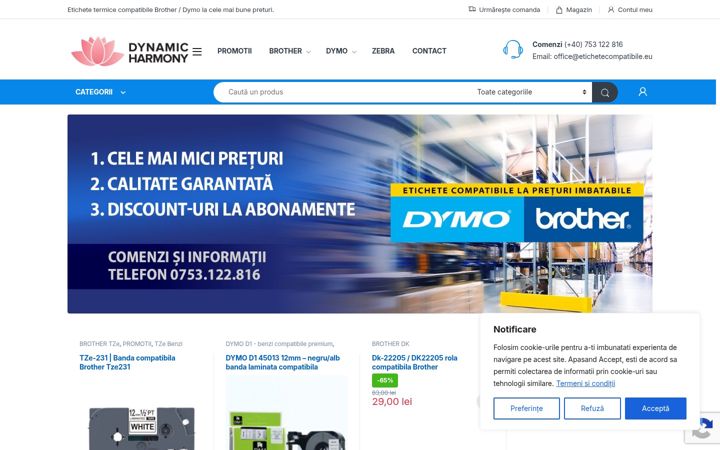Click the person icon beside Contul meu
Screen dimensions: 720x450
pyautogui.click(x=611, y=10)
